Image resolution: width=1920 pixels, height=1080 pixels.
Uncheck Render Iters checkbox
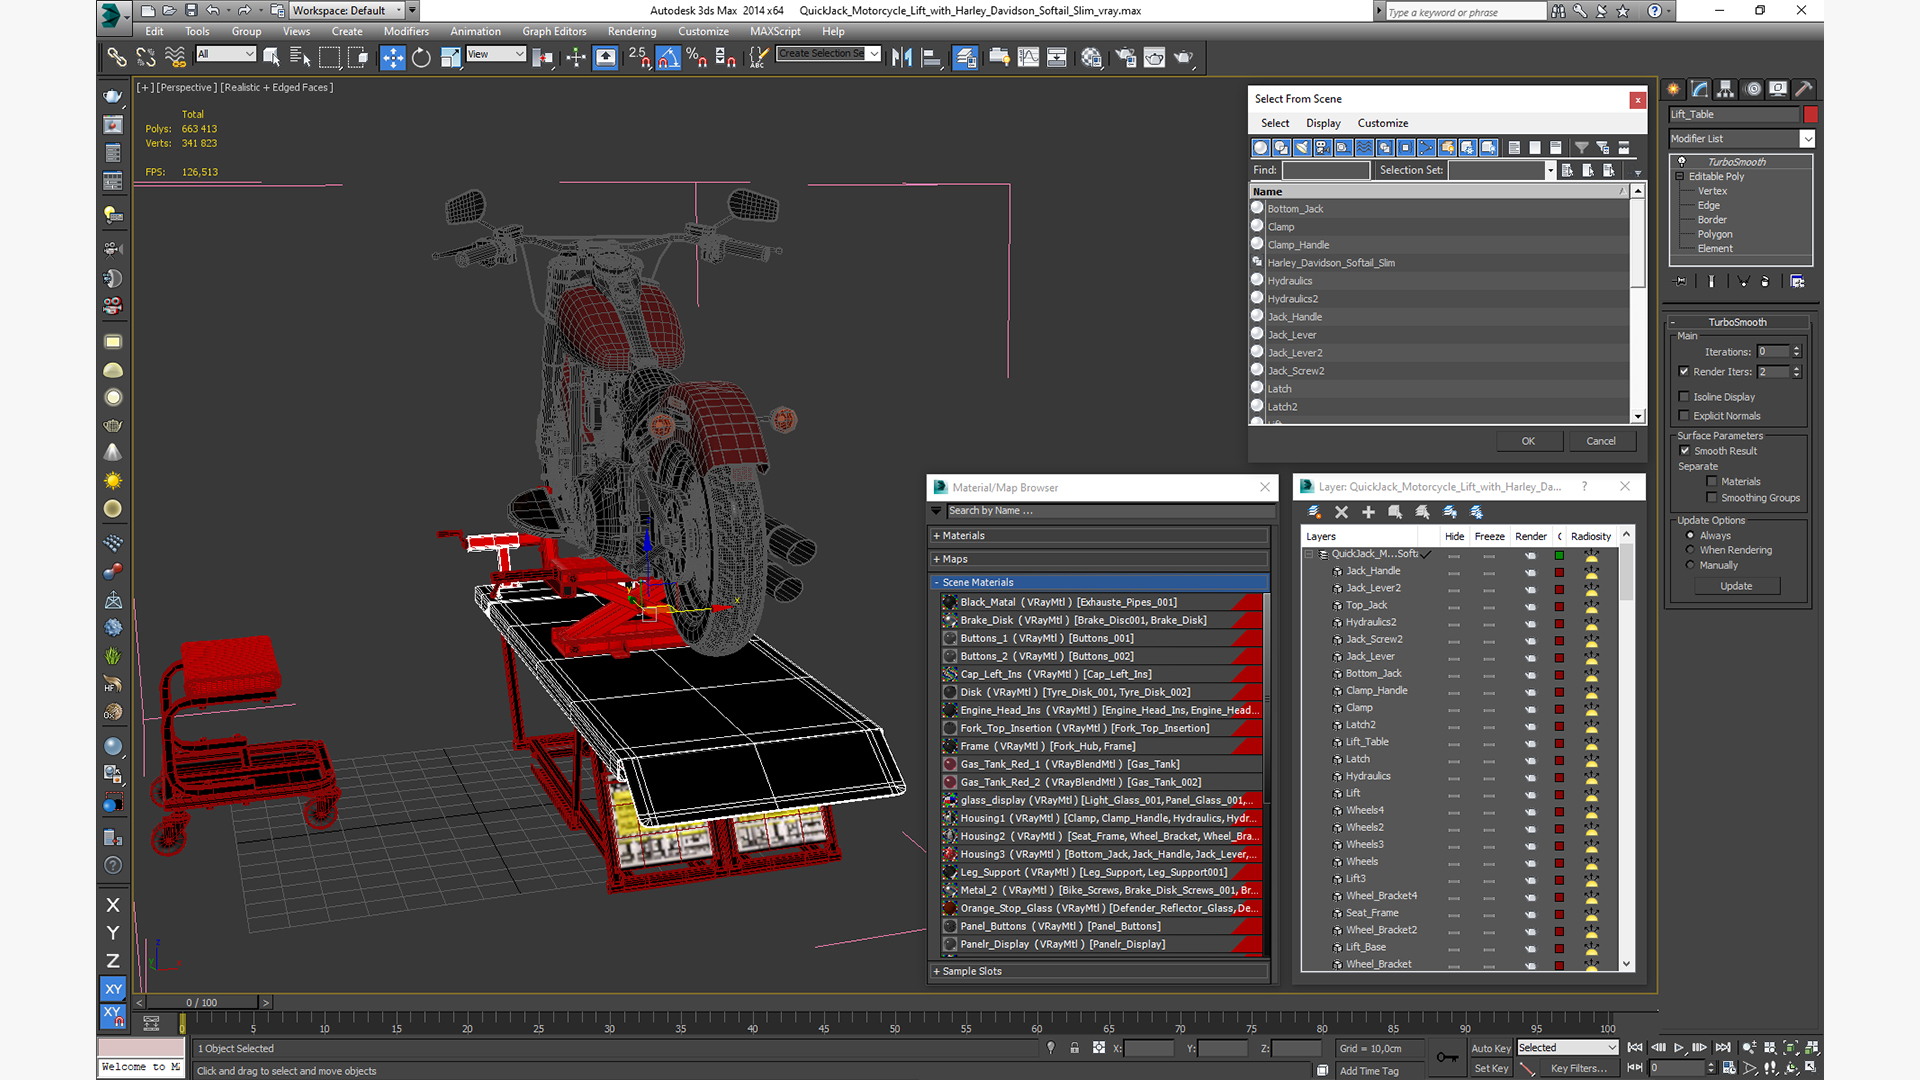coord(1684,372)
